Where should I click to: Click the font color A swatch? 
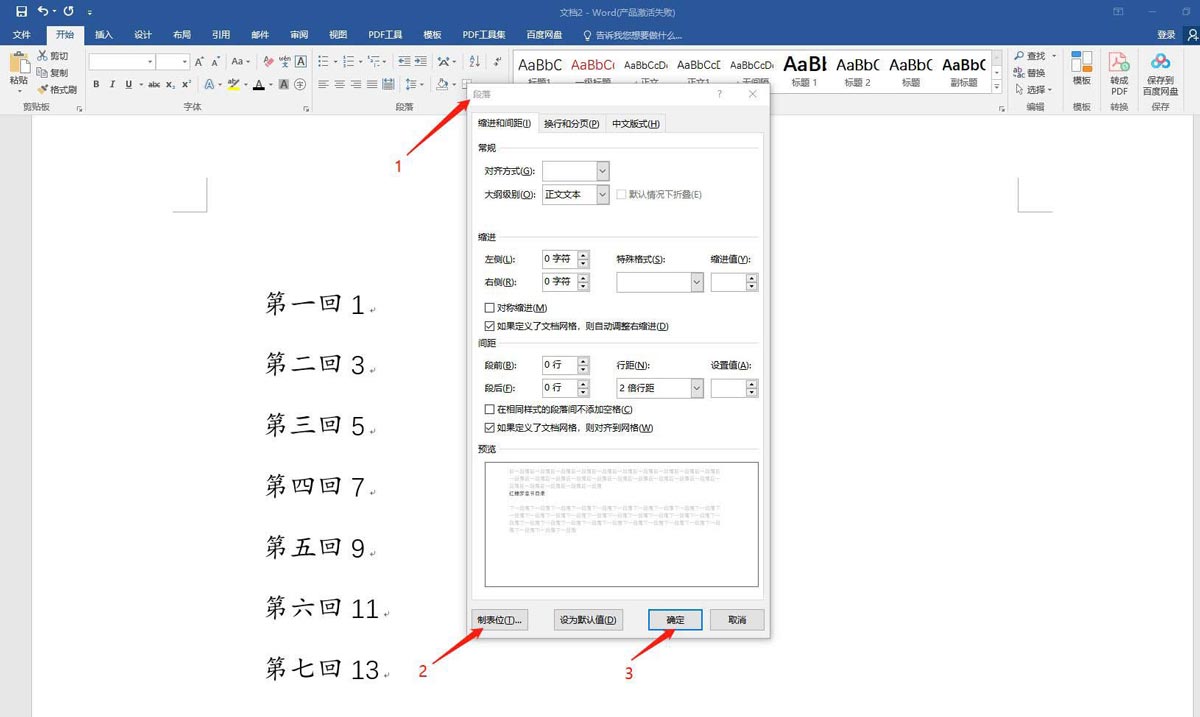(258, 85)
